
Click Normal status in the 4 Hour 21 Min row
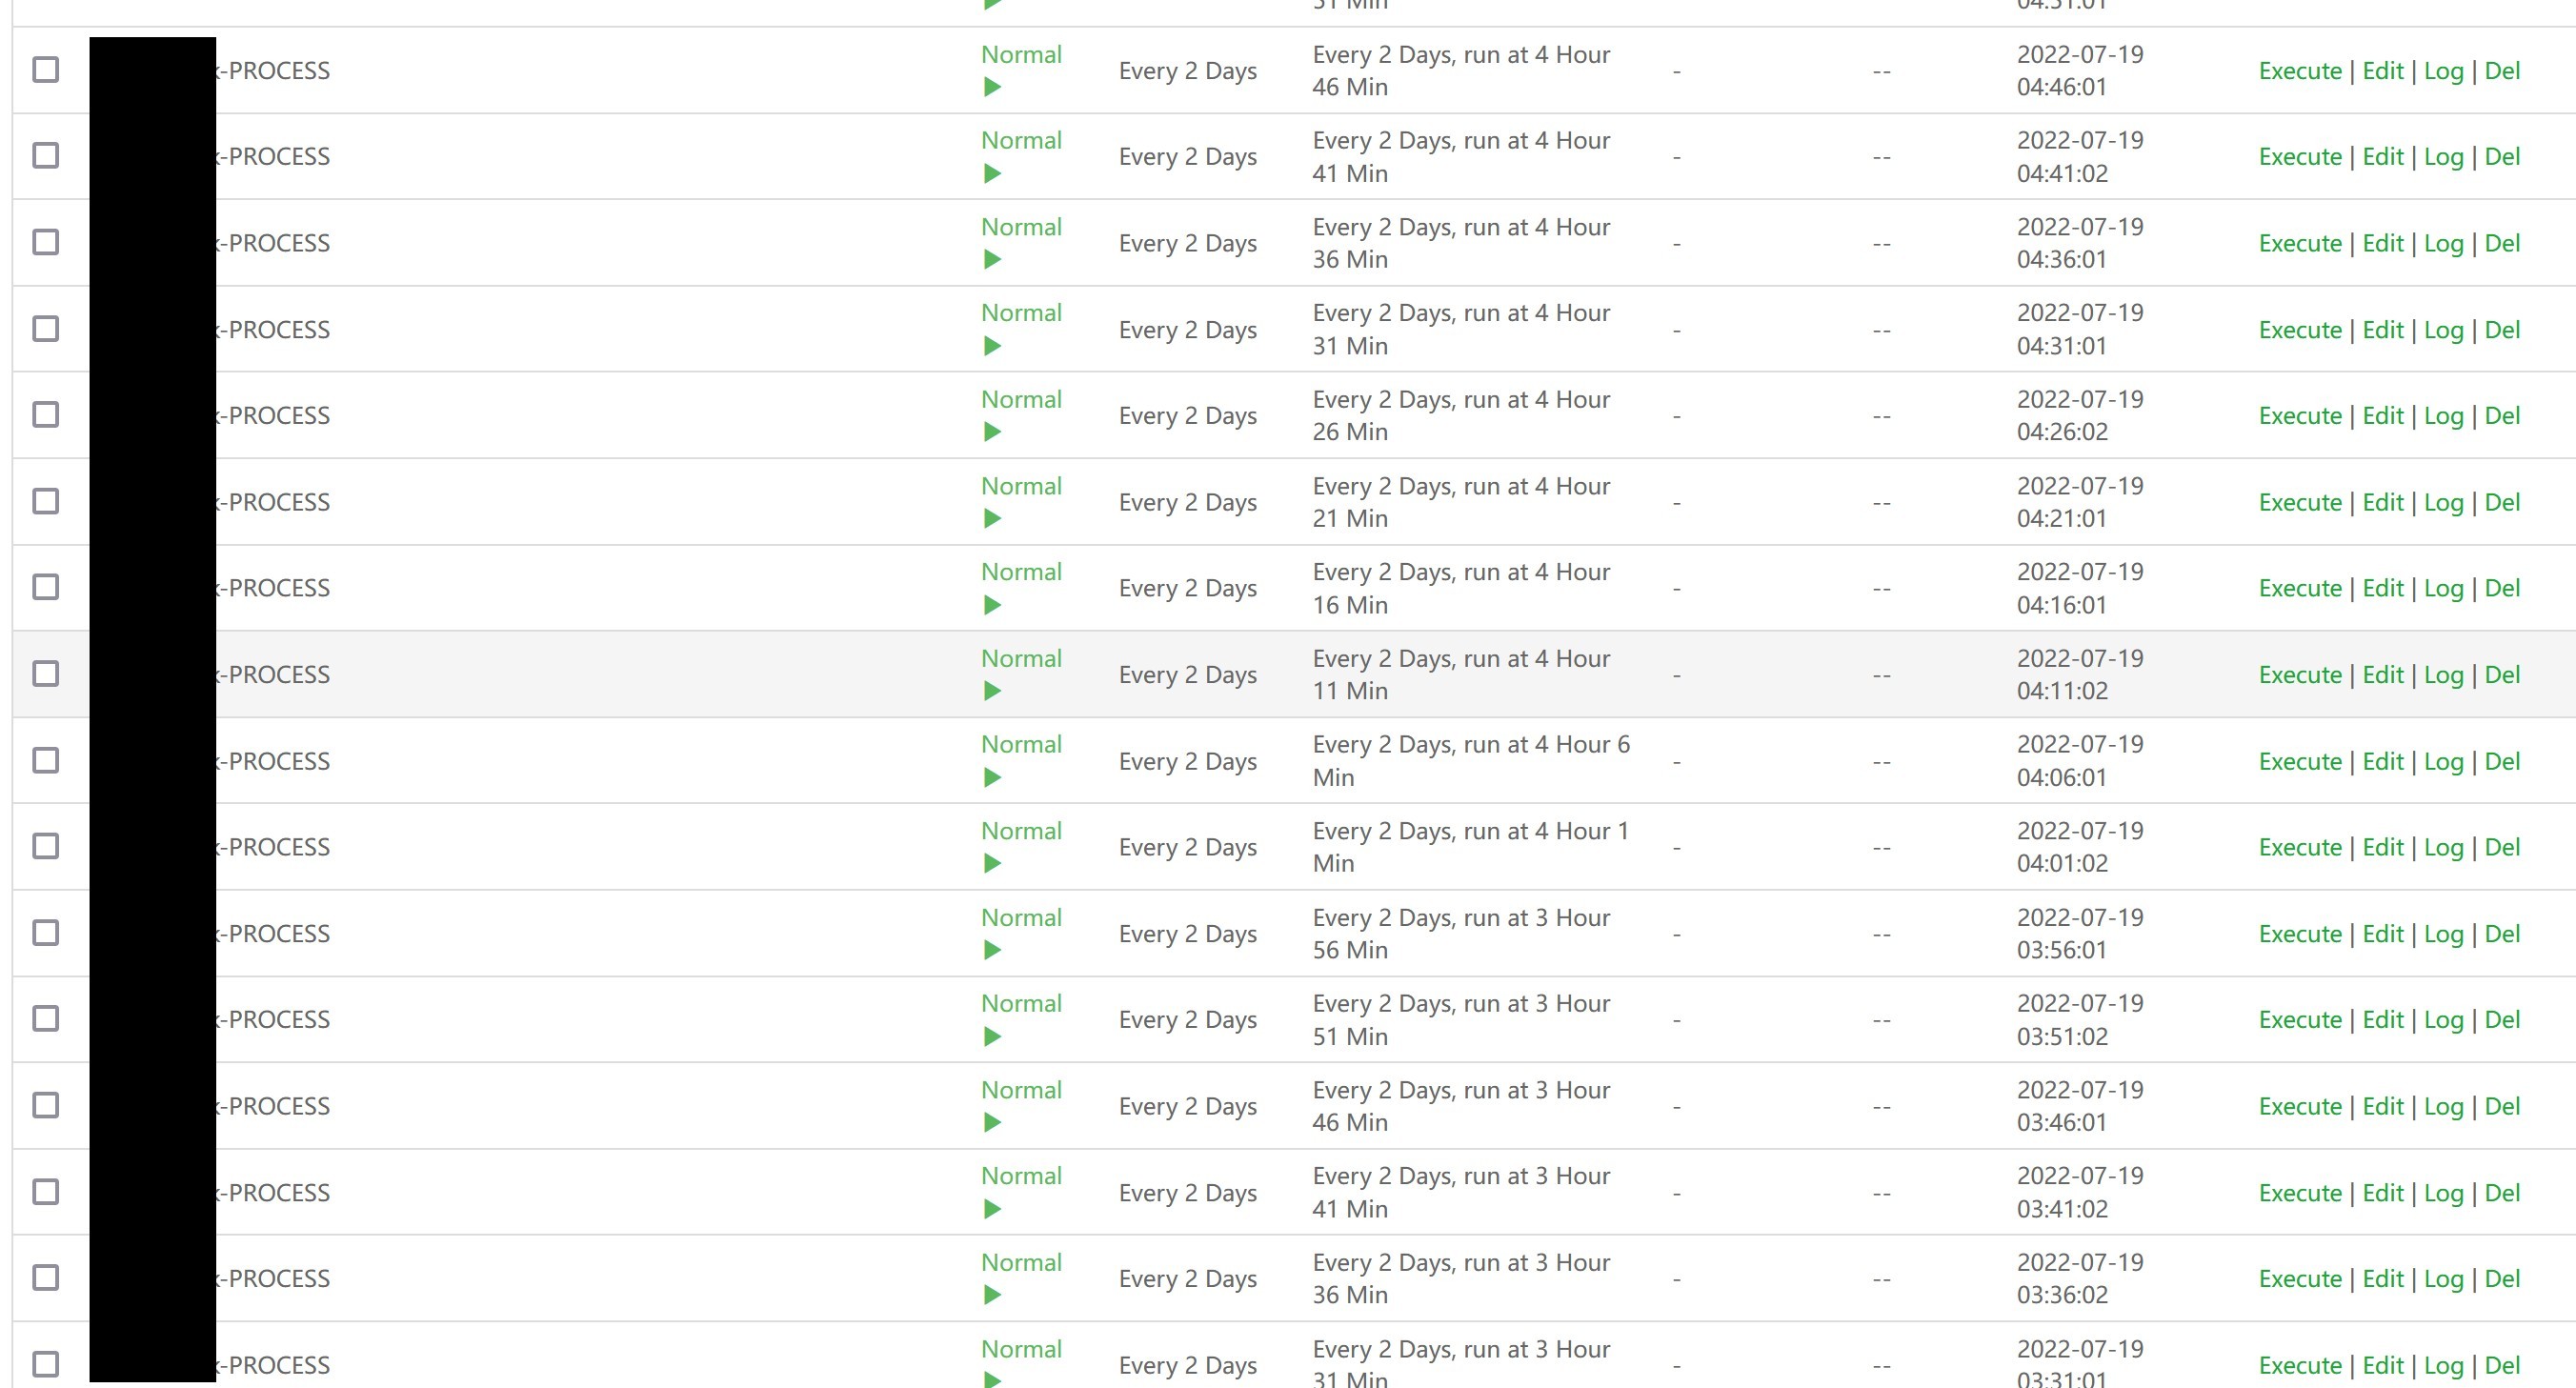pyautogui.click(x=1020, y=486)
